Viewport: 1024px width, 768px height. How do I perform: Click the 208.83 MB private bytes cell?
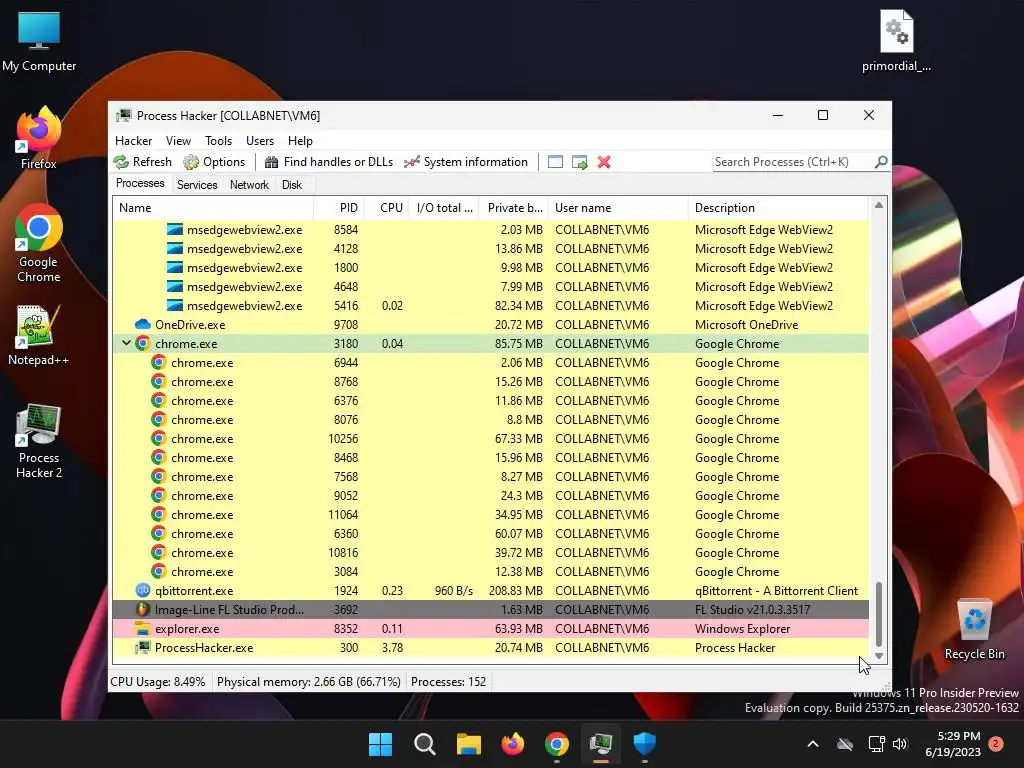pos(515,590)
